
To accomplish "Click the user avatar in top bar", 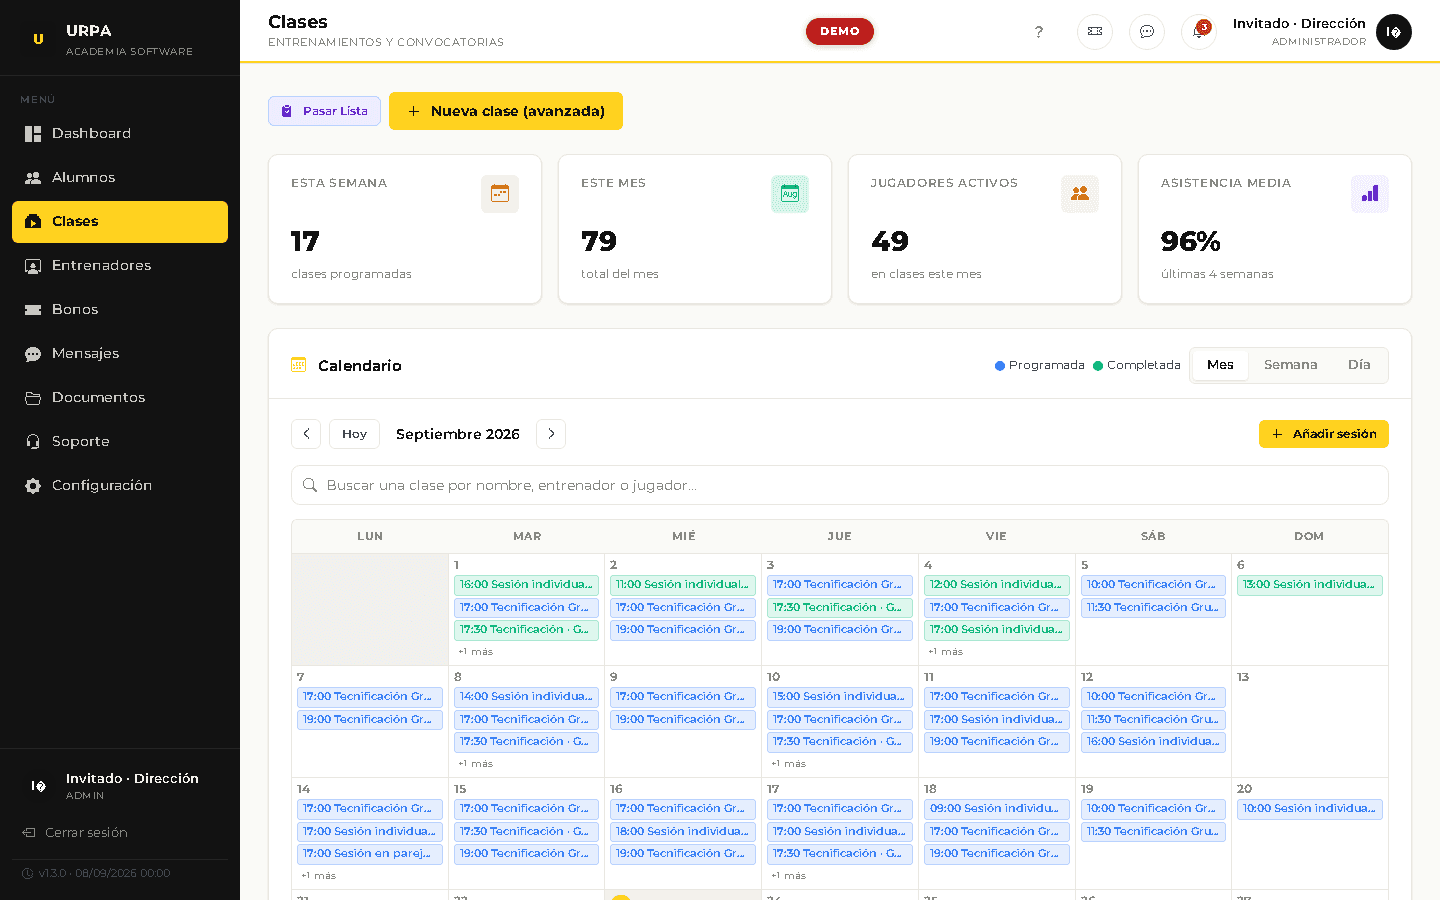I will [1394, 32].
